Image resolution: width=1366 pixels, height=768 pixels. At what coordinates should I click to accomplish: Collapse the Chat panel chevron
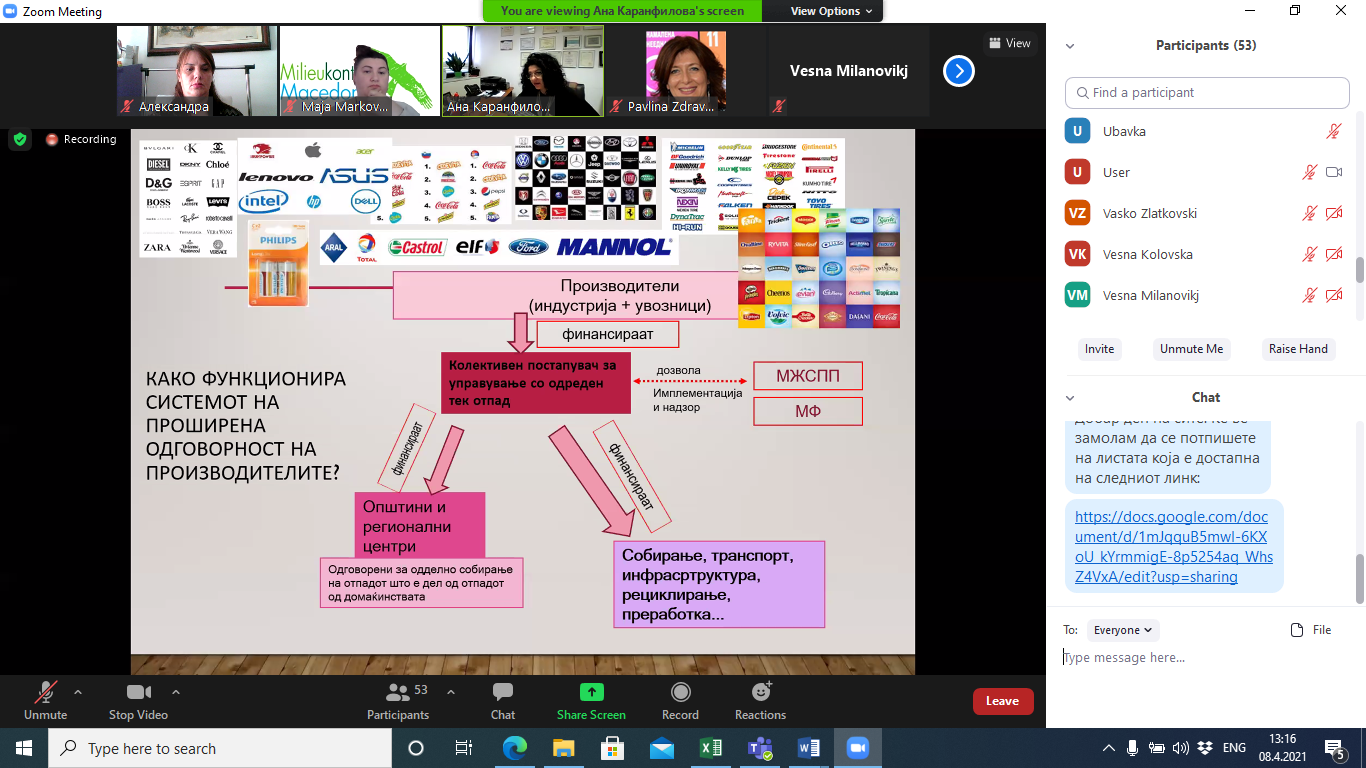click(1070, 398)
